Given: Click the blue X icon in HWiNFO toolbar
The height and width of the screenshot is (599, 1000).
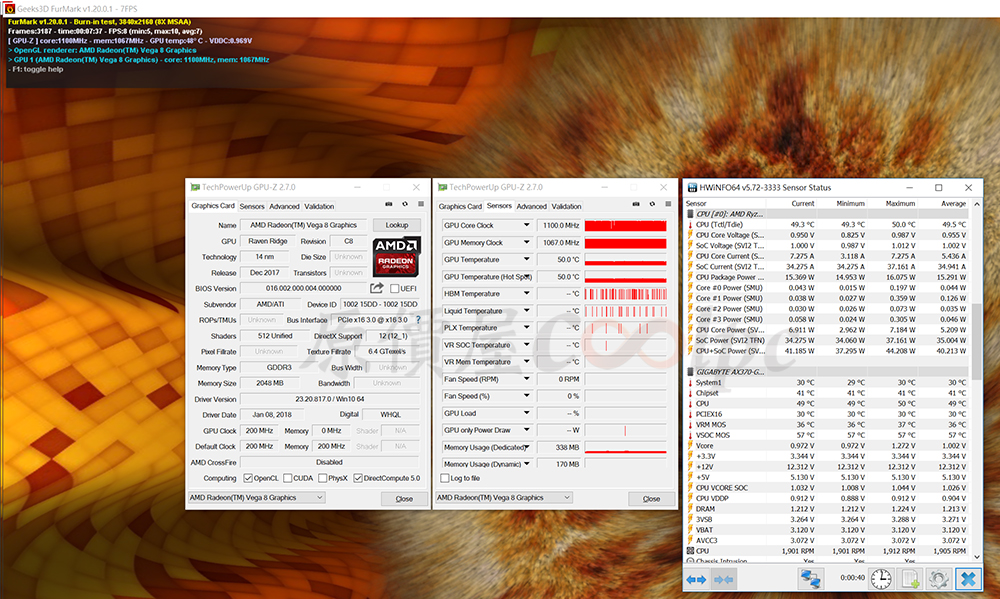Looking at the screenshot, I should (968, 579).
